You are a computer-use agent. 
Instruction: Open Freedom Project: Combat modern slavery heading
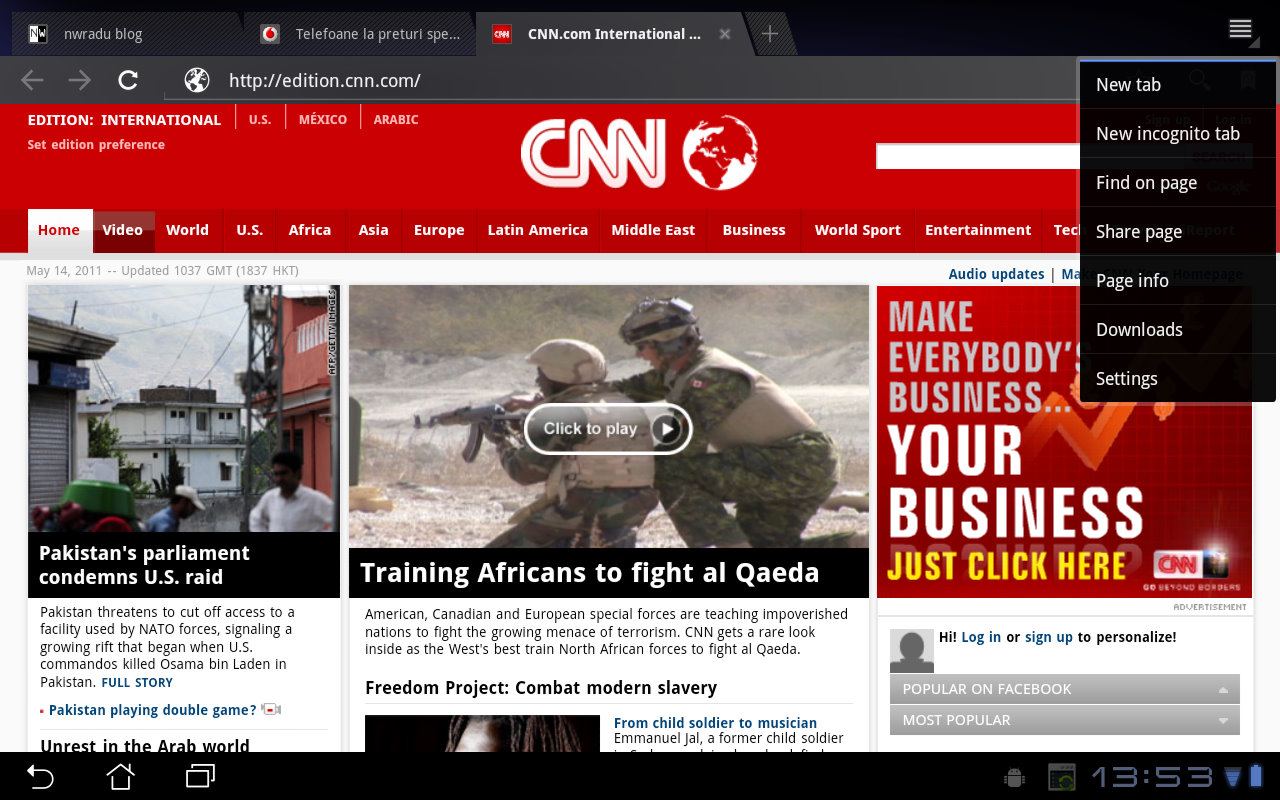point(541,688)
